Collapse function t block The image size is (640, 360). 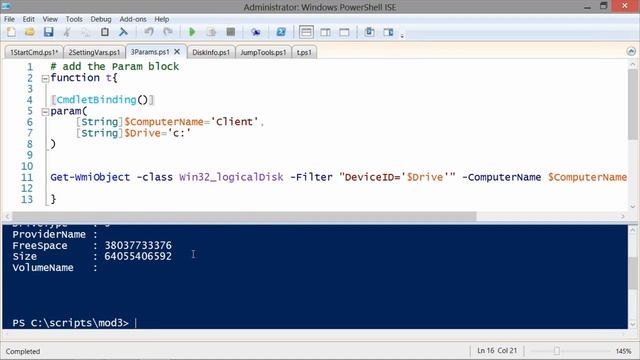point(45,78)
